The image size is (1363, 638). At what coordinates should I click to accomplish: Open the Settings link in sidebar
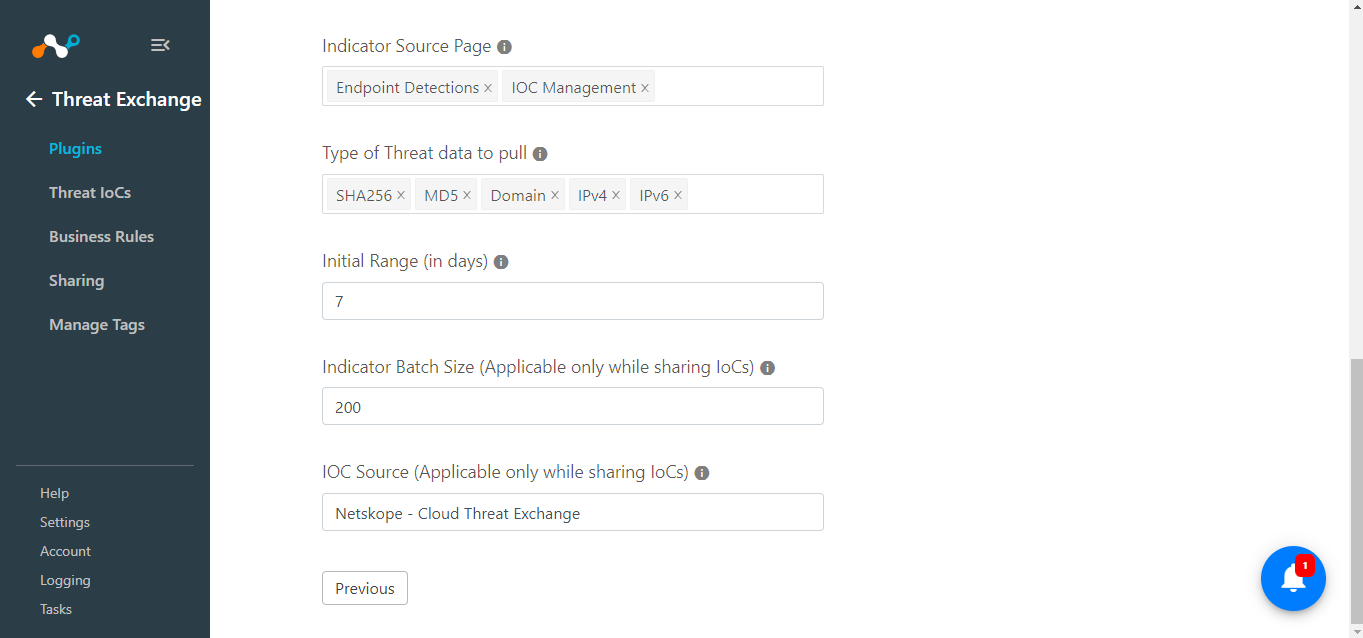pyautogui.click(x=65, y=522)
